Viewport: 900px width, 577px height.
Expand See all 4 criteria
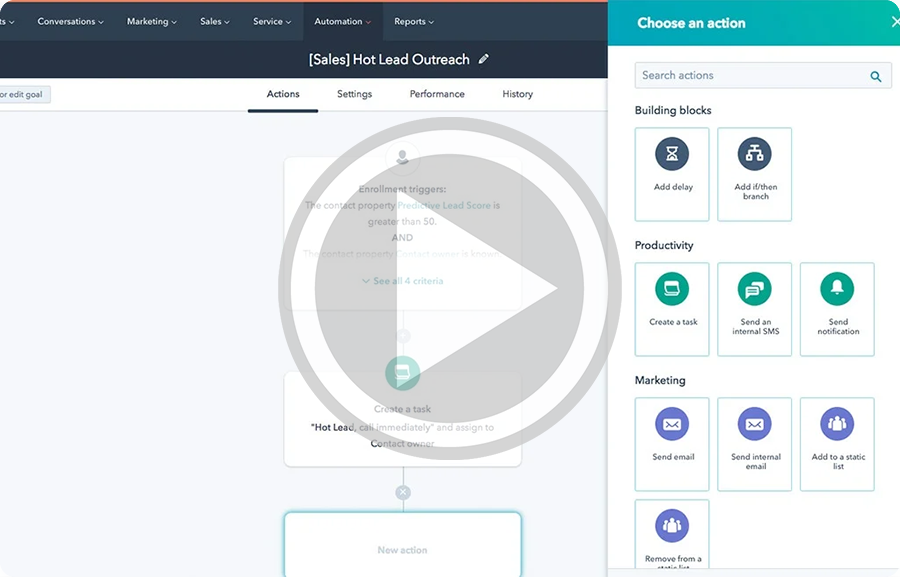point(403,281)
